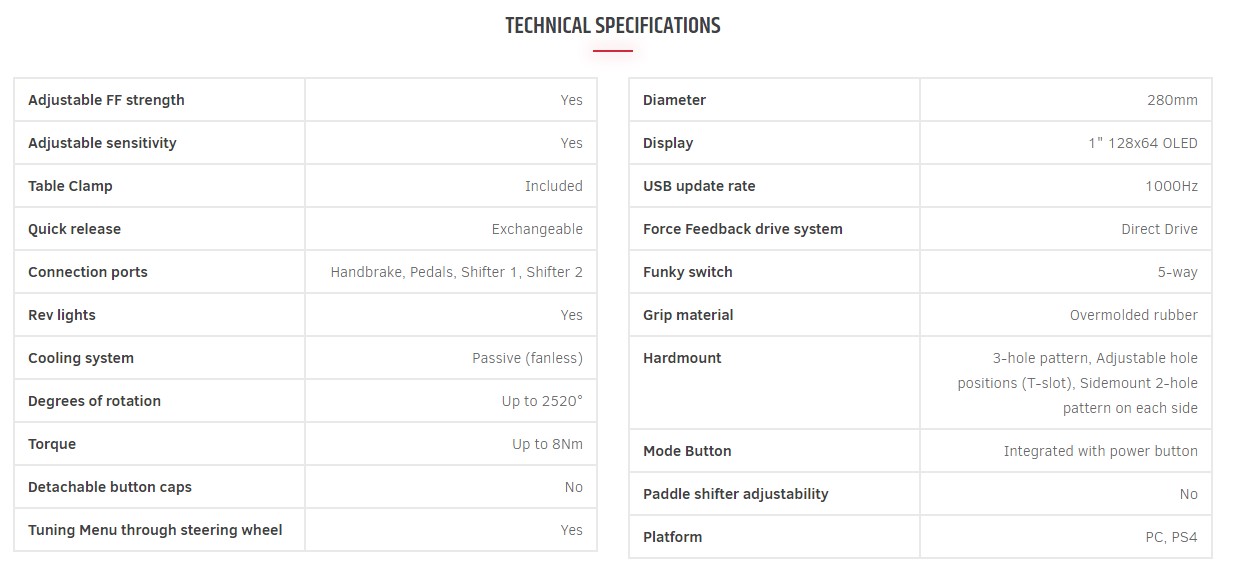
Task: Click the Hardmount 3-hole pattern description
Action: (1078, 383)
